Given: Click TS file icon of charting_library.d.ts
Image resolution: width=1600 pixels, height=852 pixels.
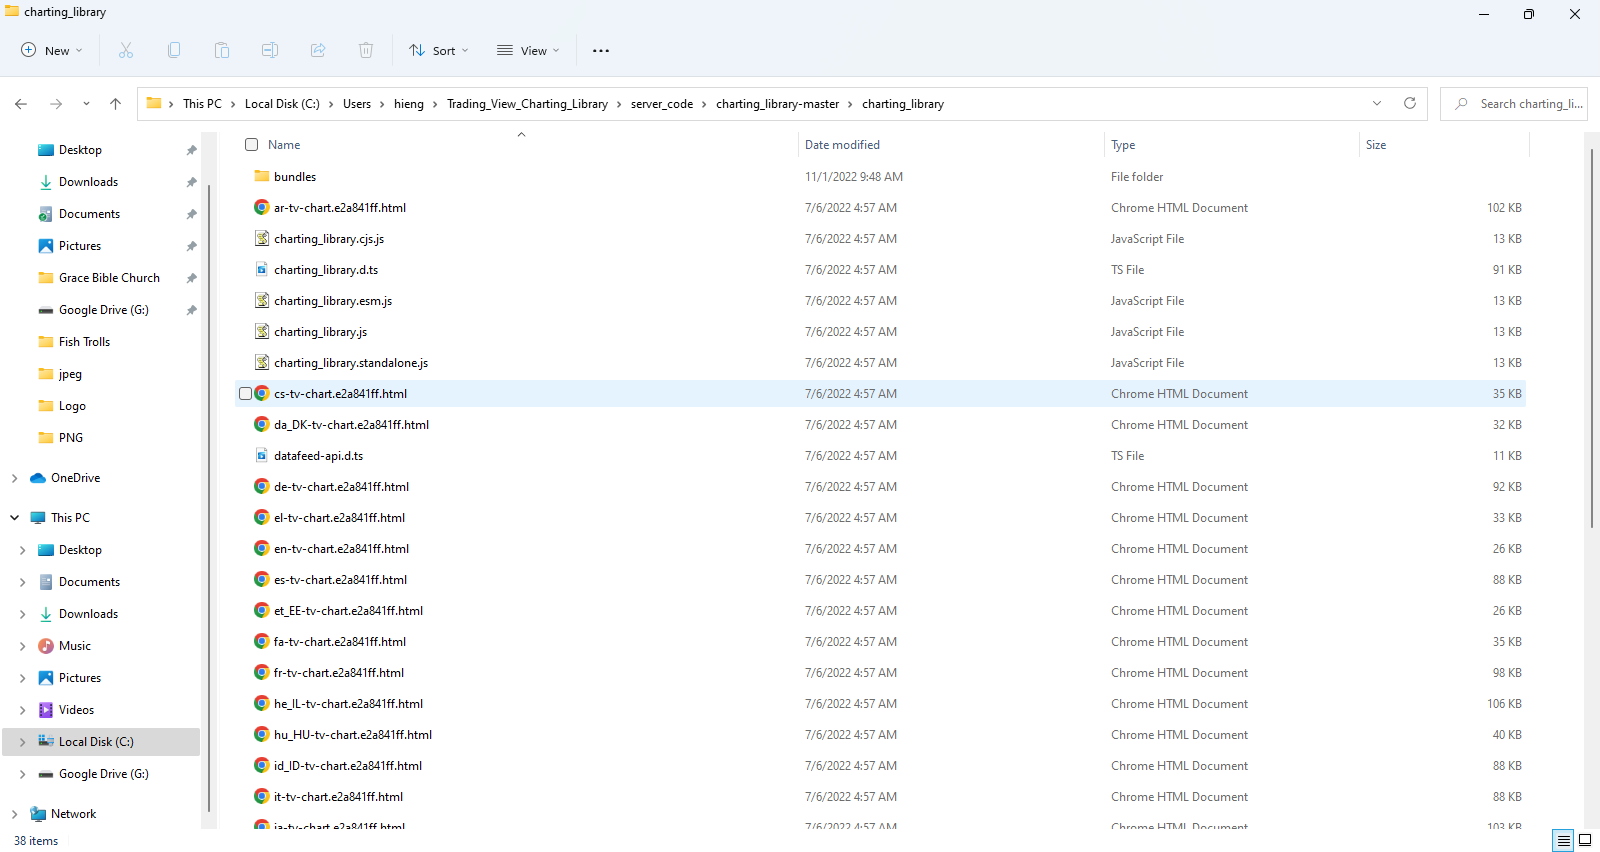Looking at the screenshot, I should coord(262,269).
